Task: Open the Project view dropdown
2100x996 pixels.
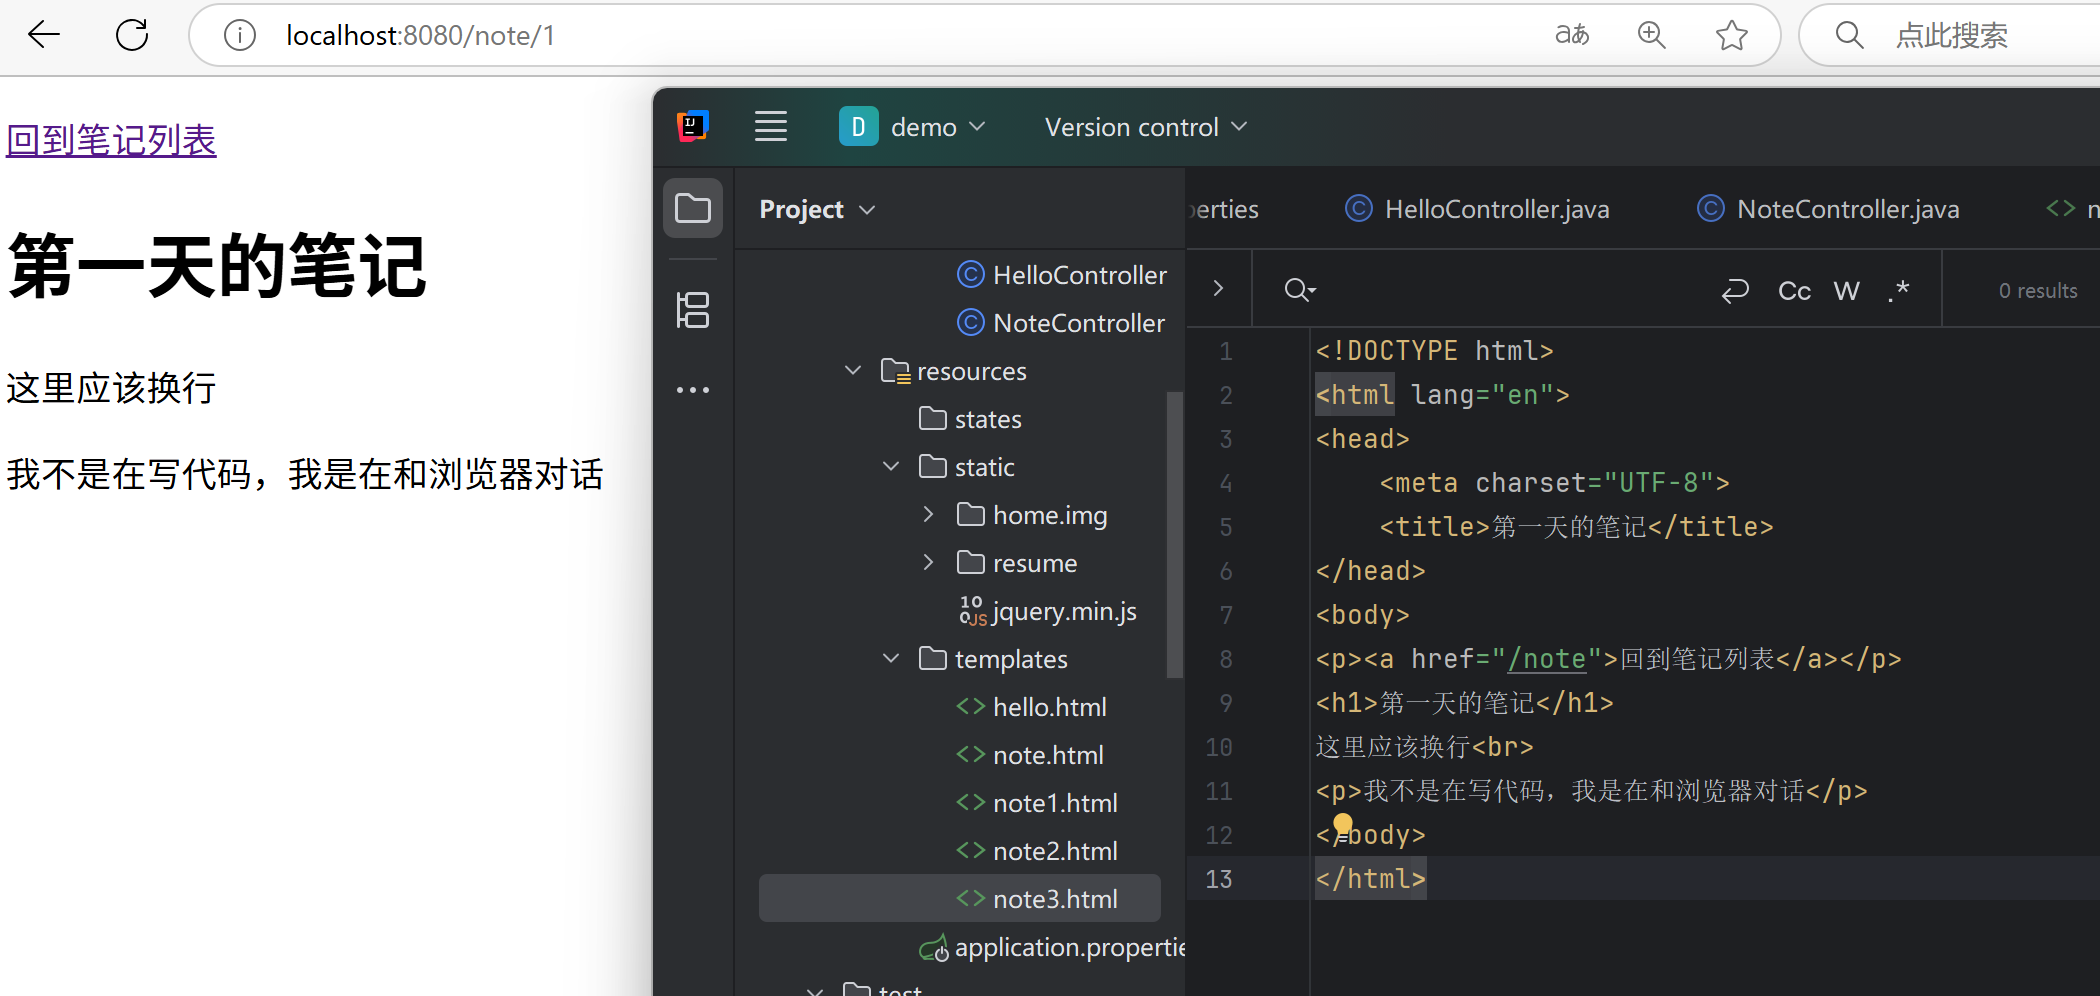Action: (817, 209)
